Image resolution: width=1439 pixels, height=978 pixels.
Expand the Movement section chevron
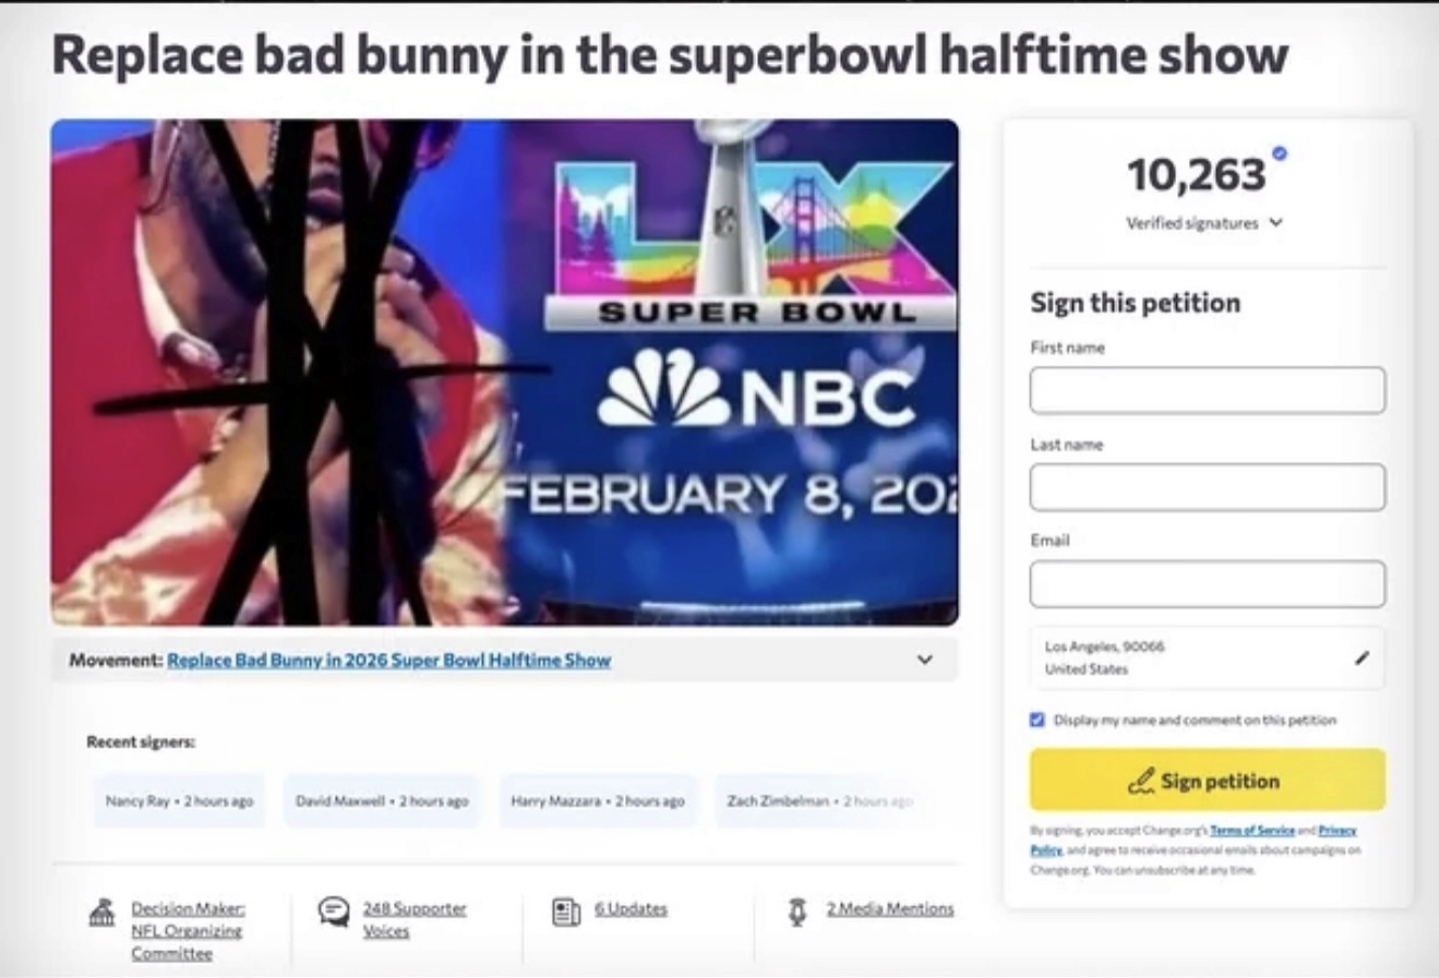coord(925,660)
